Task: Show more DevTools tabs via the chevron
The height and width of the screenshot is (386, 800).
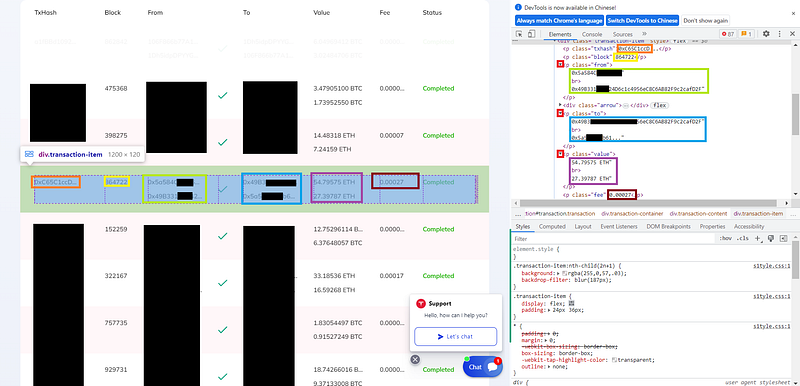Action: click(644, 34)
